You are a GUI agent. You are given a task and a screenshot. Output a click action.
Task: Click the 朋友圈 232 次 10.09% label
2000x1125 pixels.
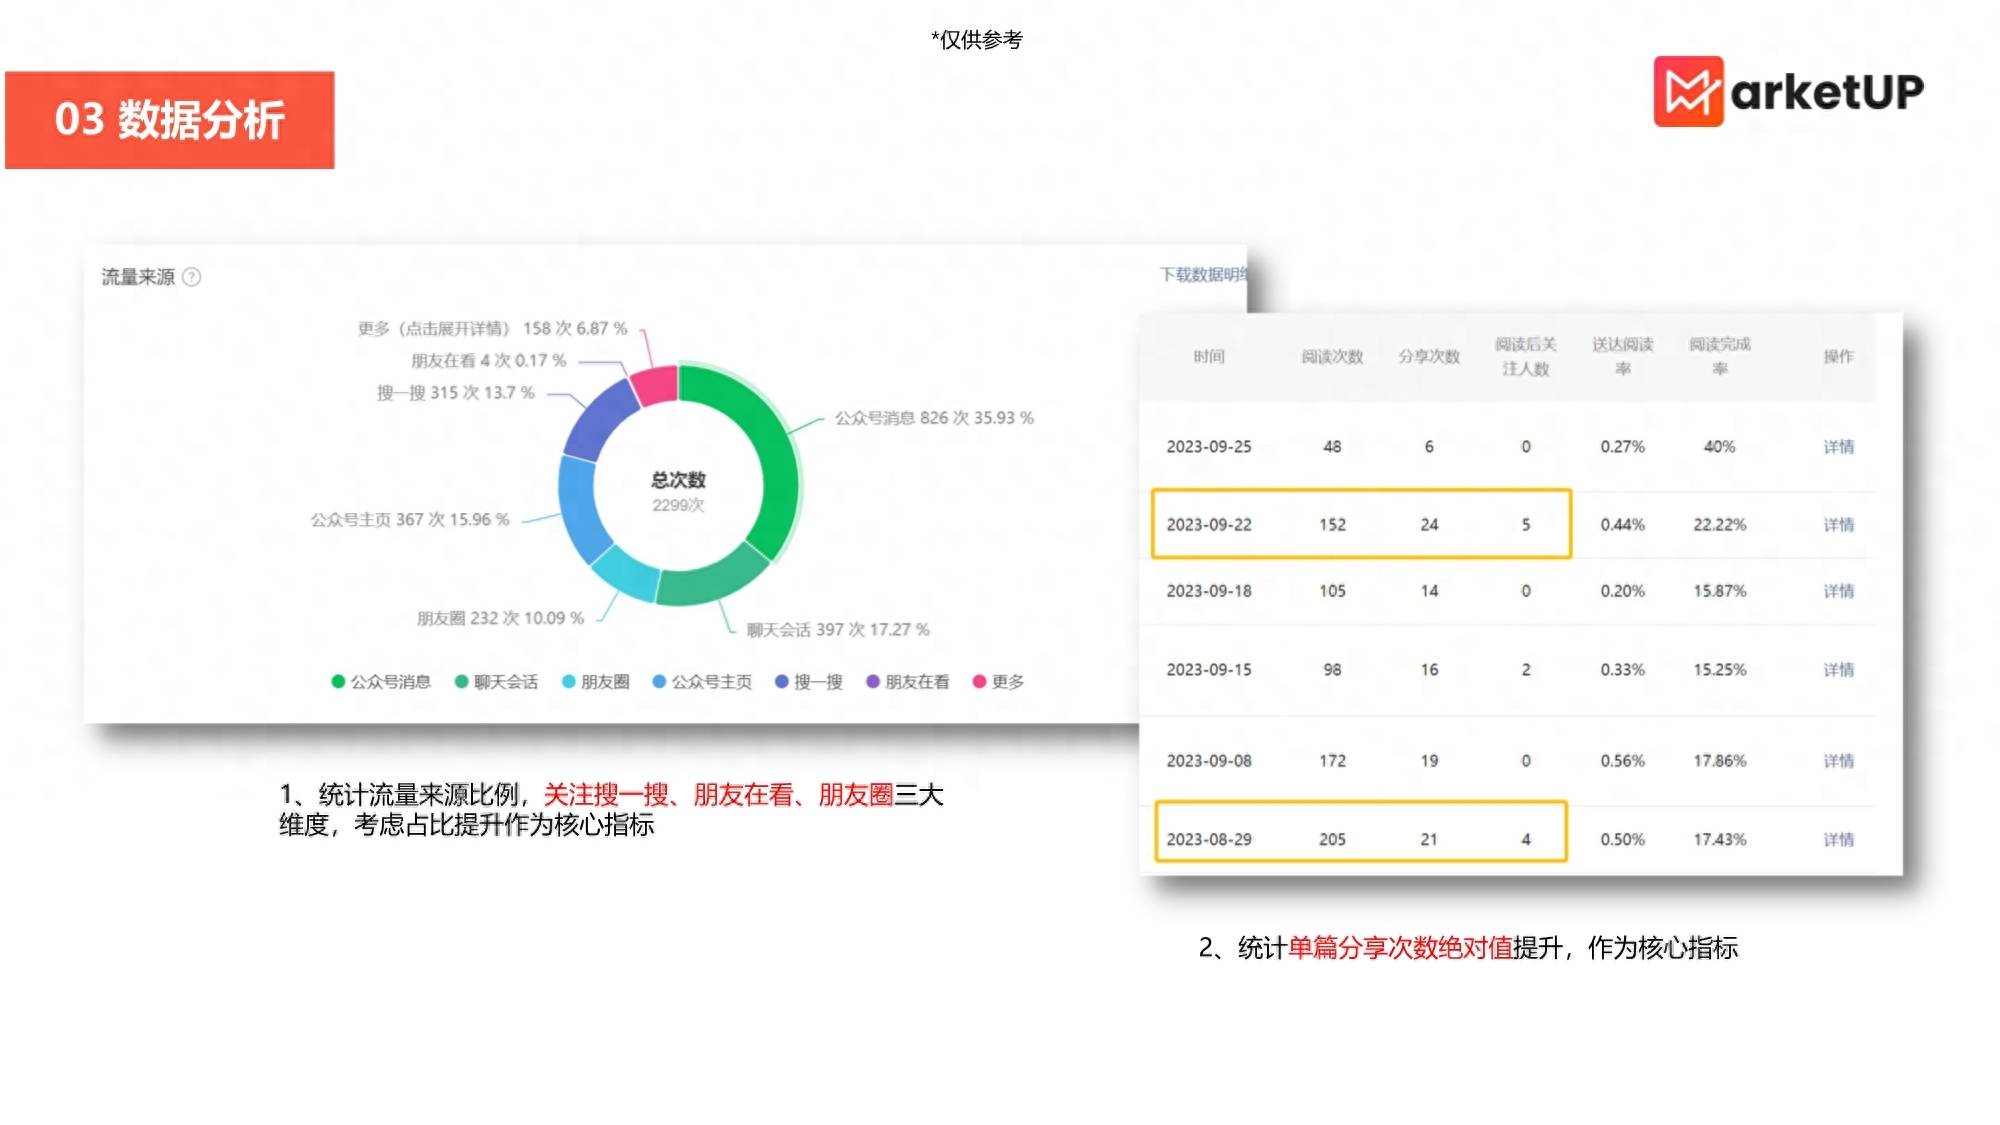pos(500,618)
